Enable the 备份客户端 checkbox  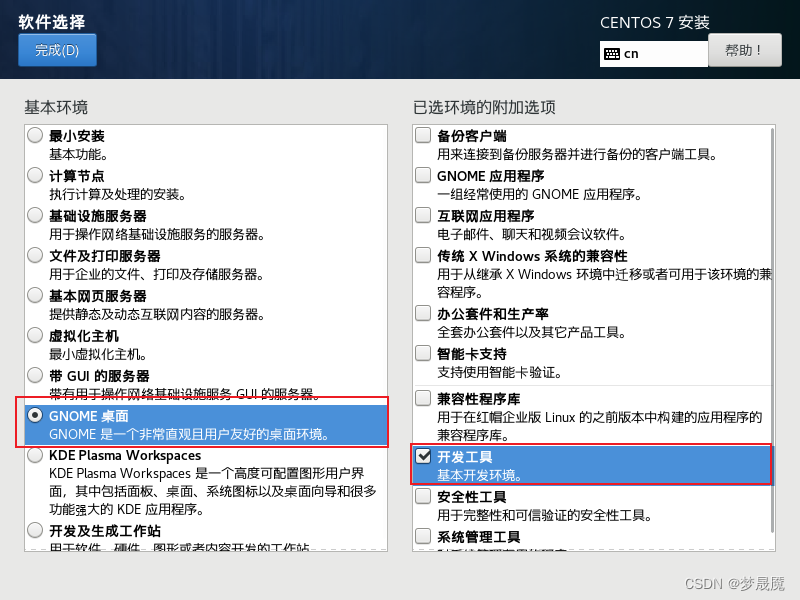point(423,135)
